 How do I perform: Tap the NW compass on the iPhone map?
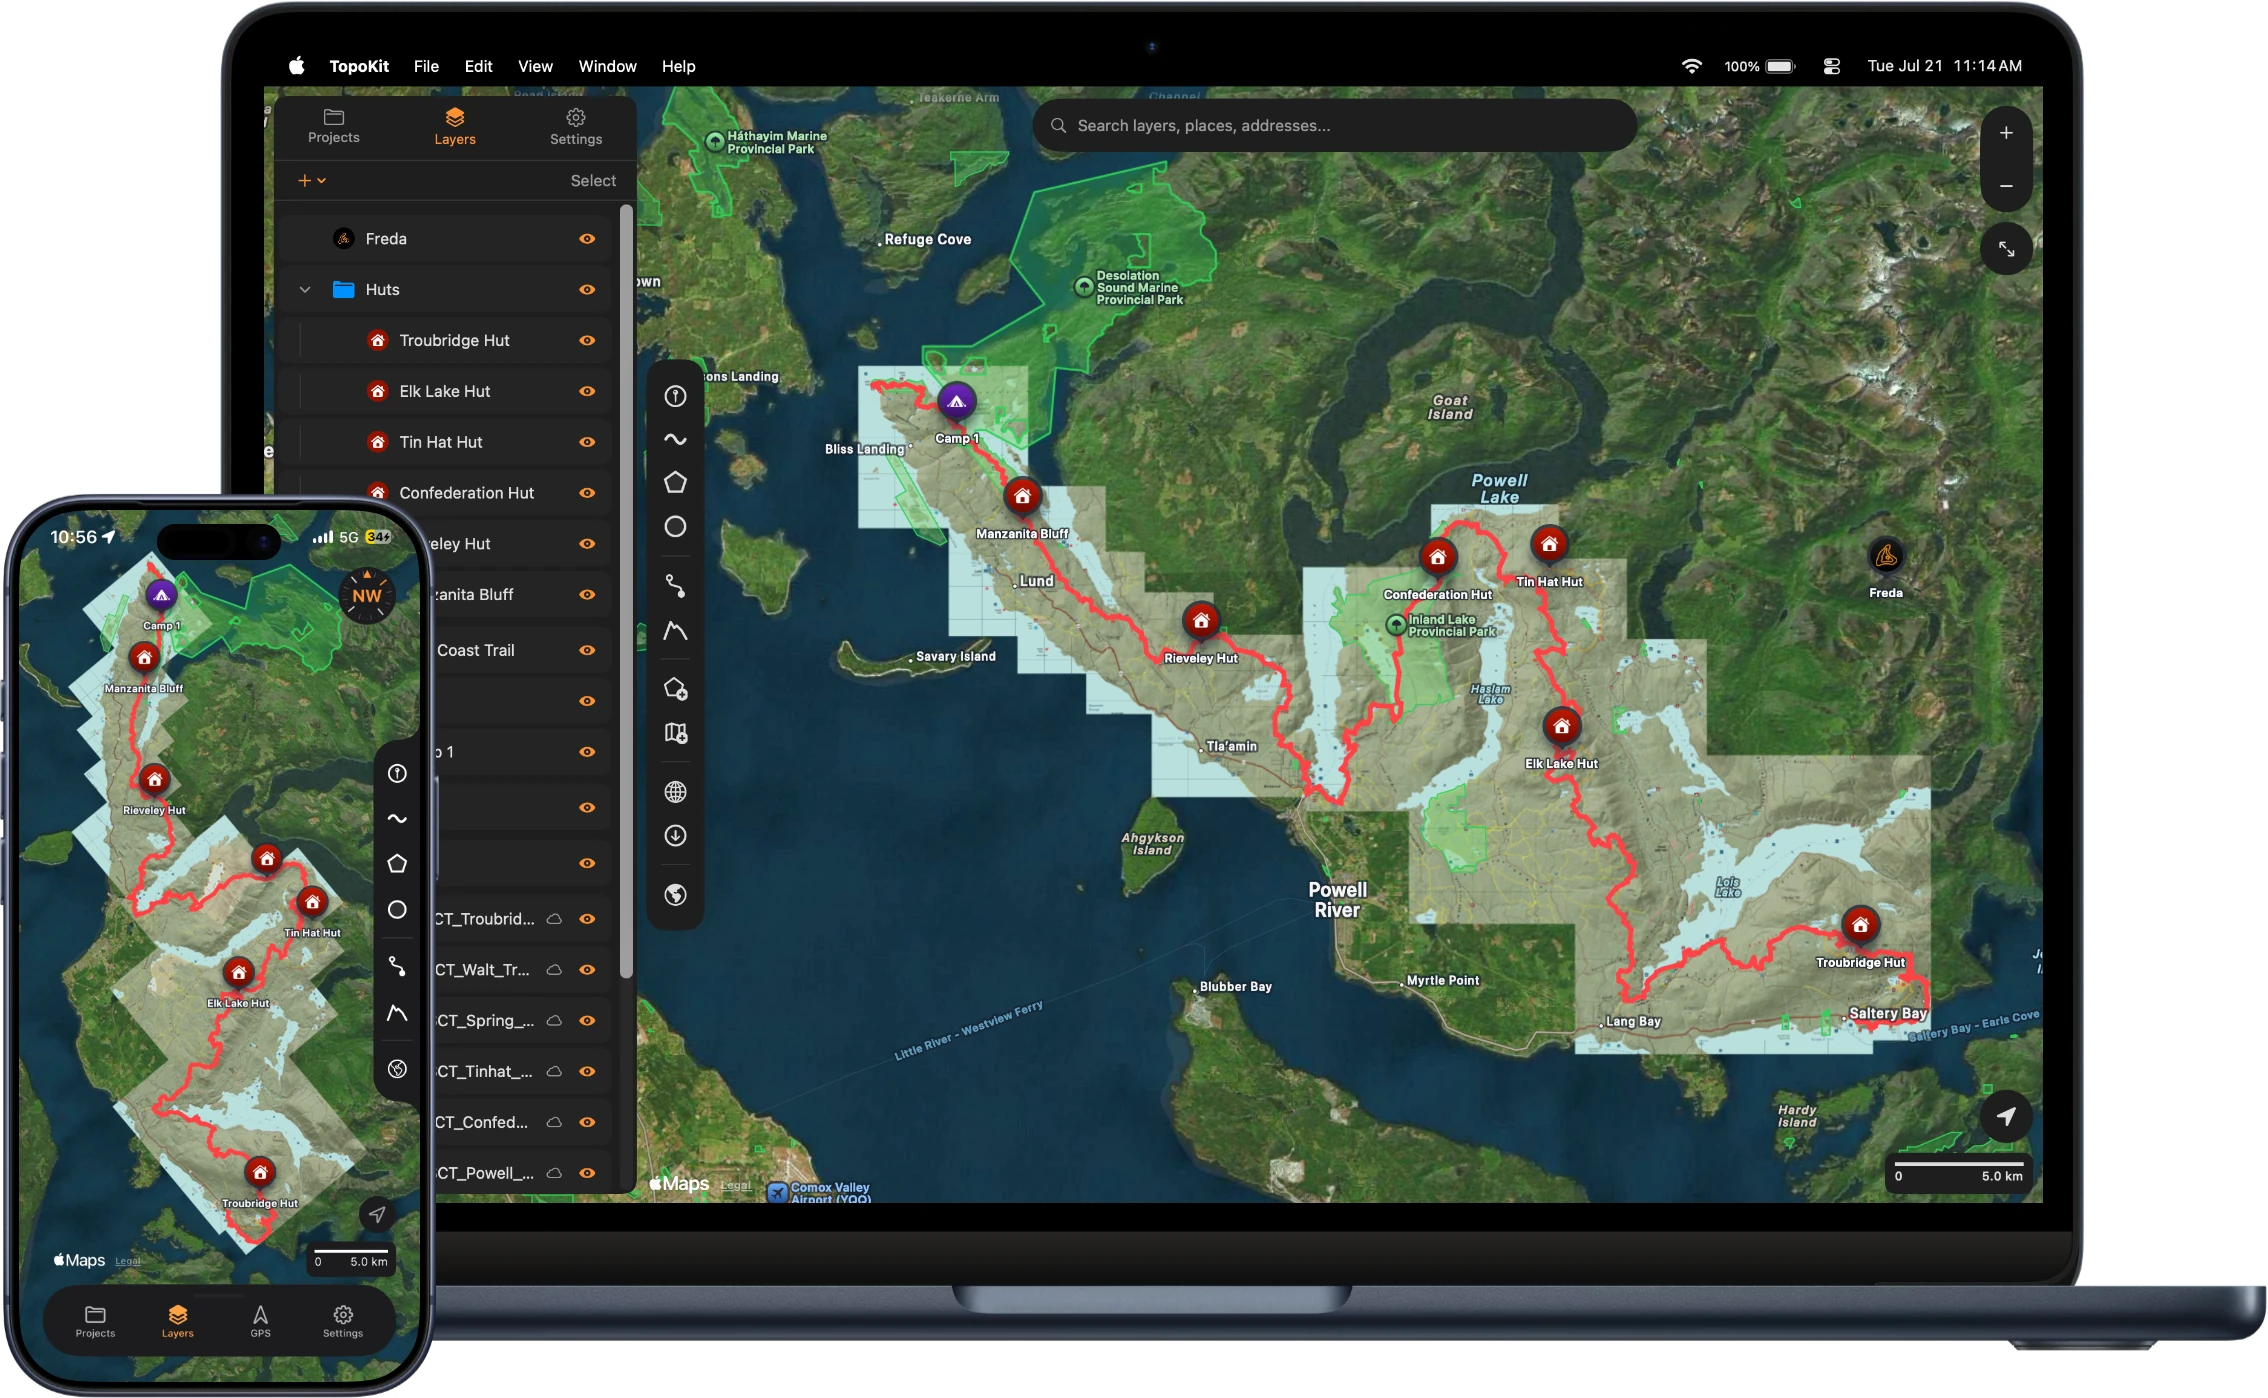coord(367,596)
